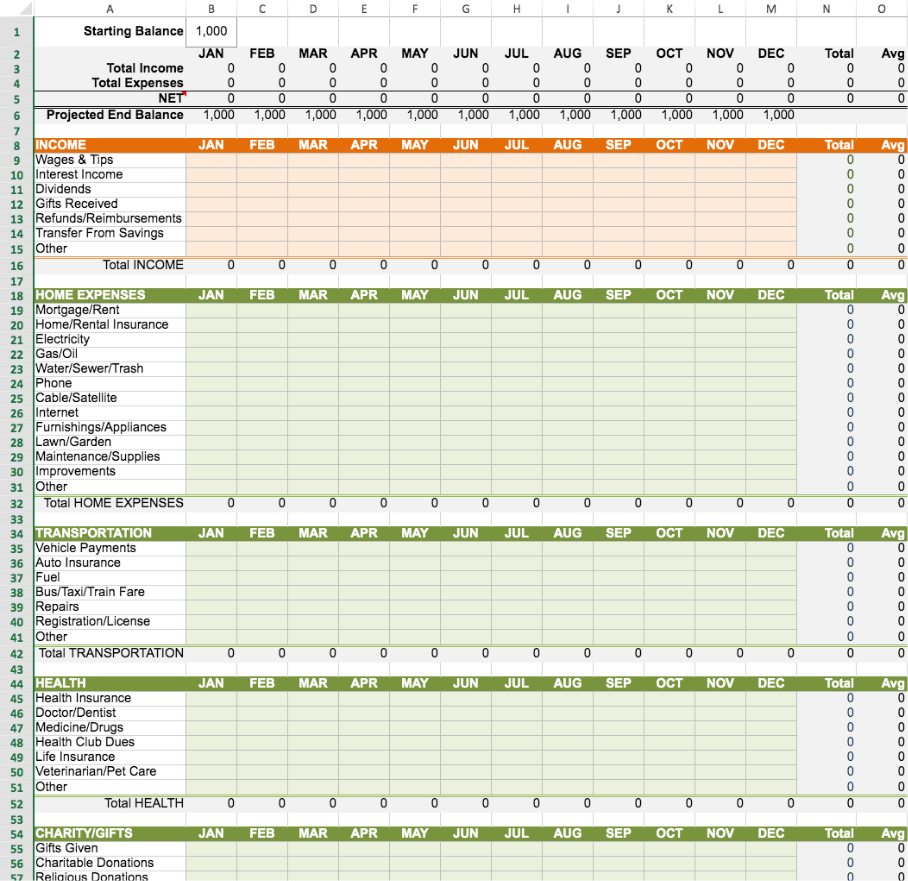Click the Home/Rental Insurance row label

point(102,324)
